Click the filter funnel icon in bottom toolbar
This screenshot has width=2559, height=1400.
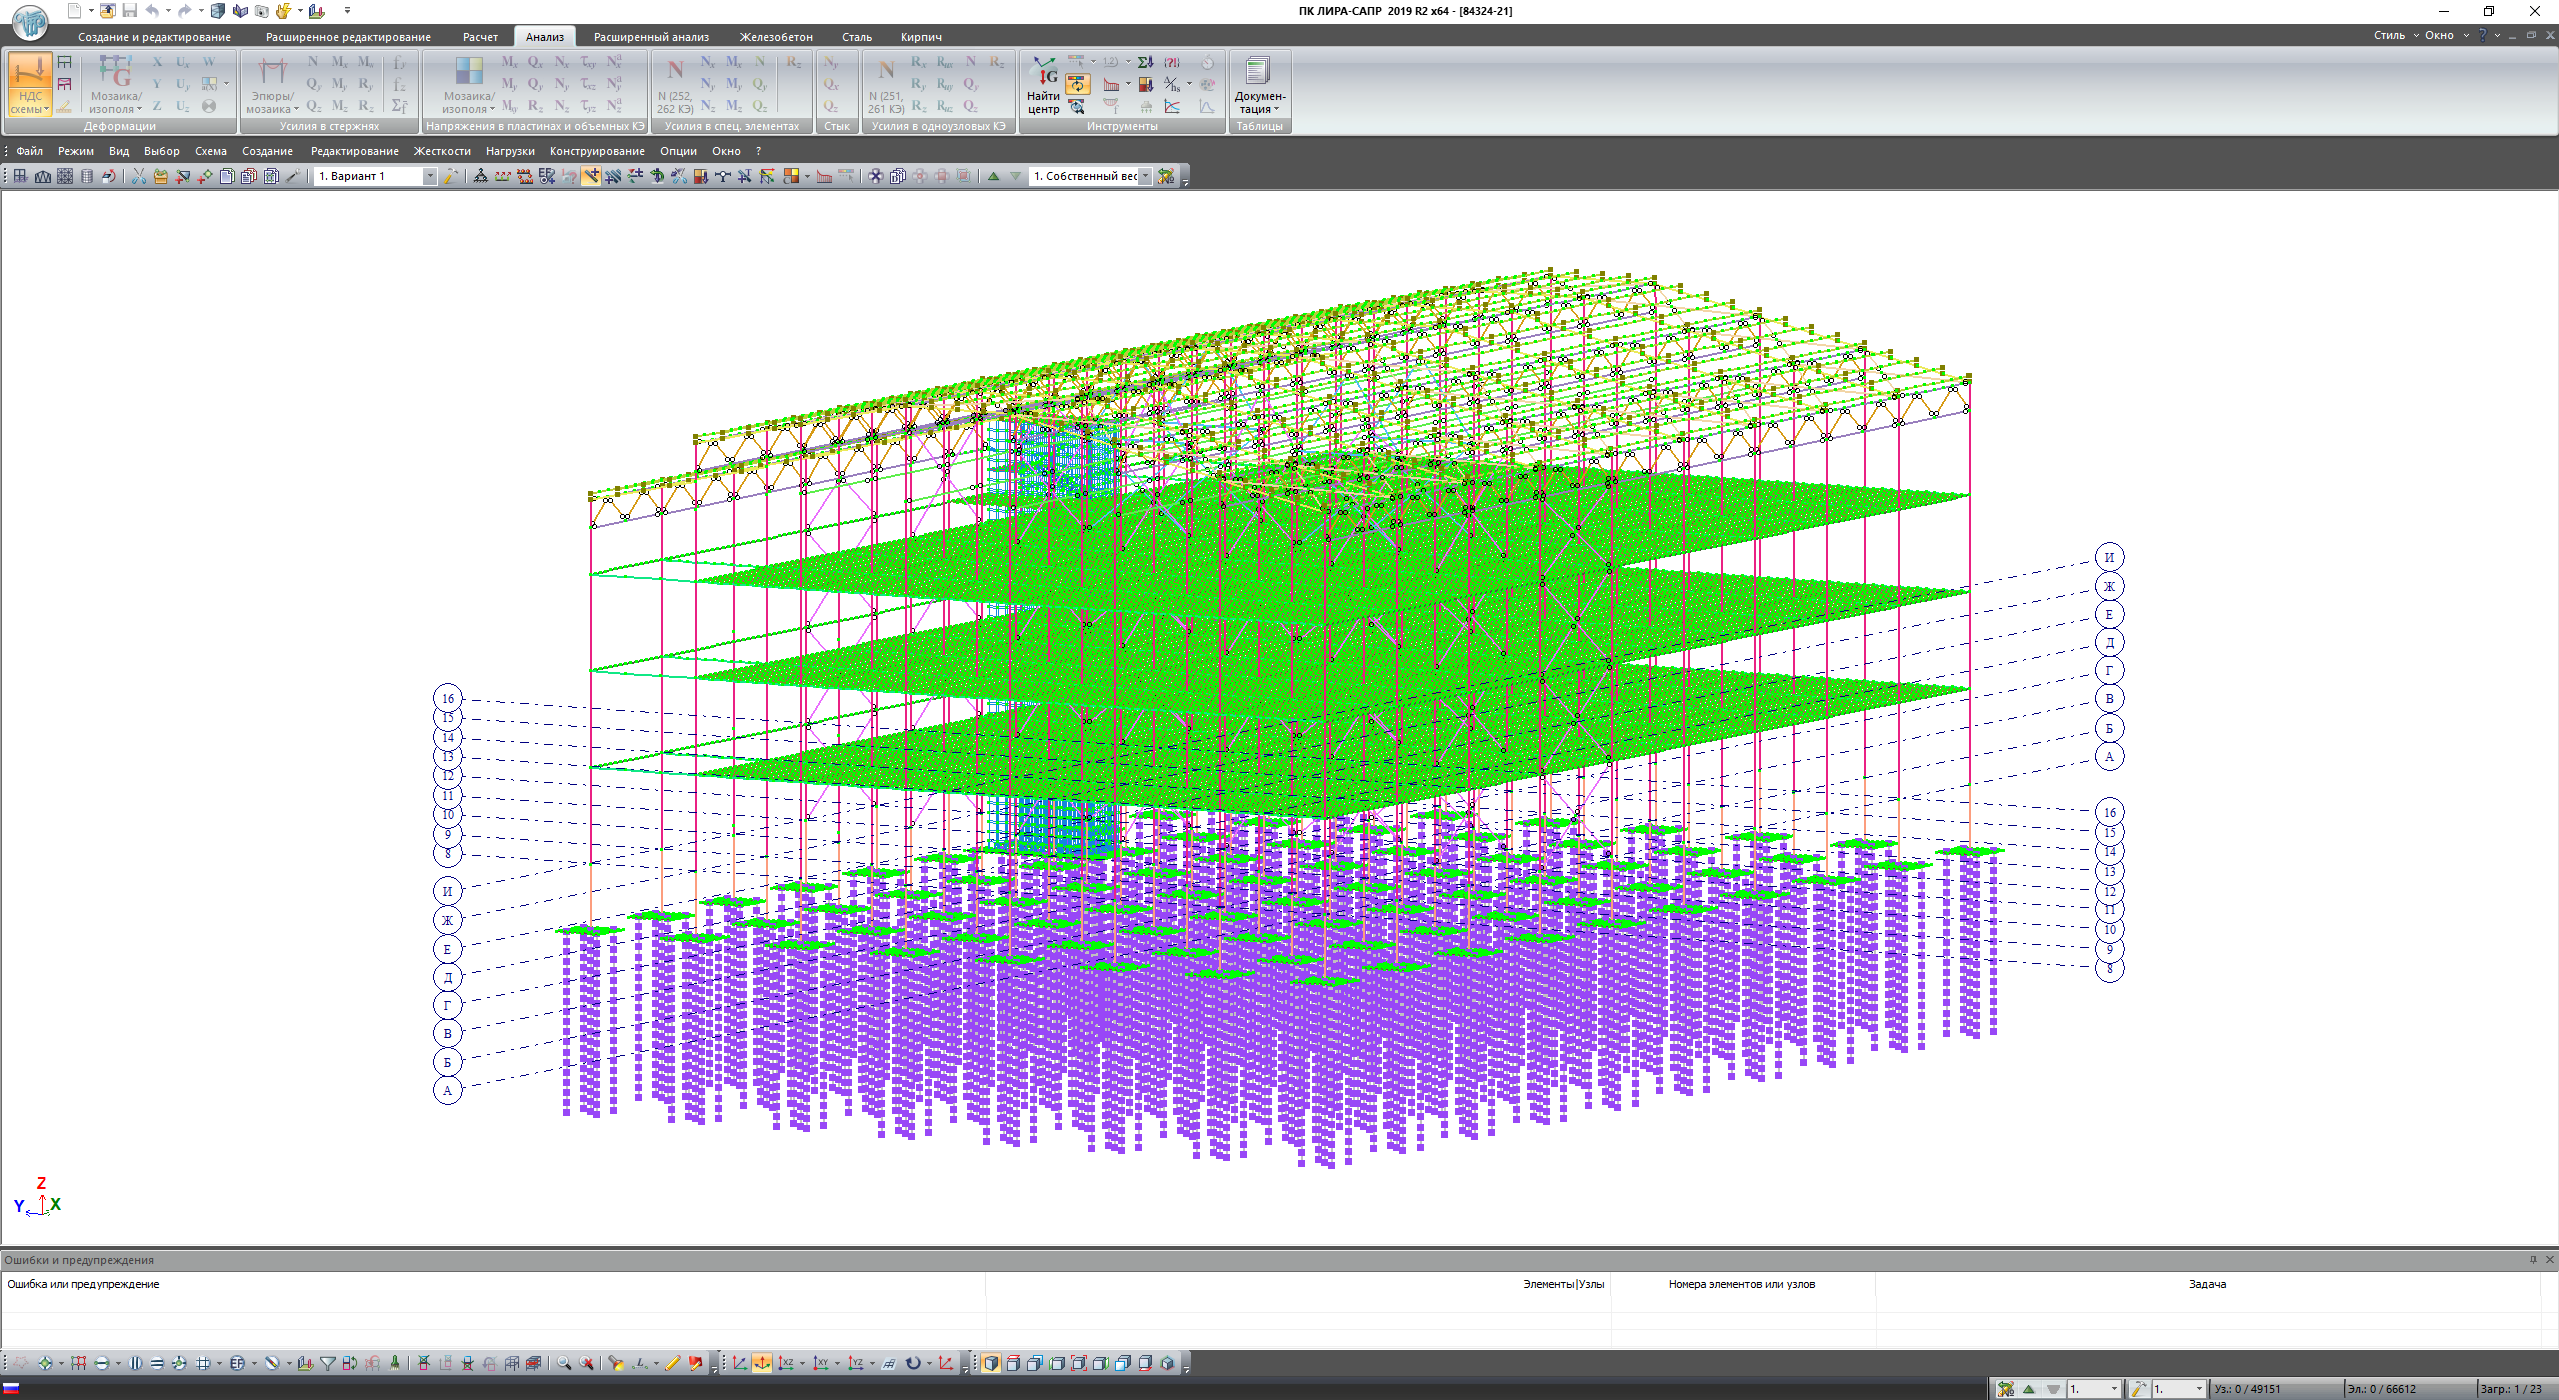(x=328, y=1363)
